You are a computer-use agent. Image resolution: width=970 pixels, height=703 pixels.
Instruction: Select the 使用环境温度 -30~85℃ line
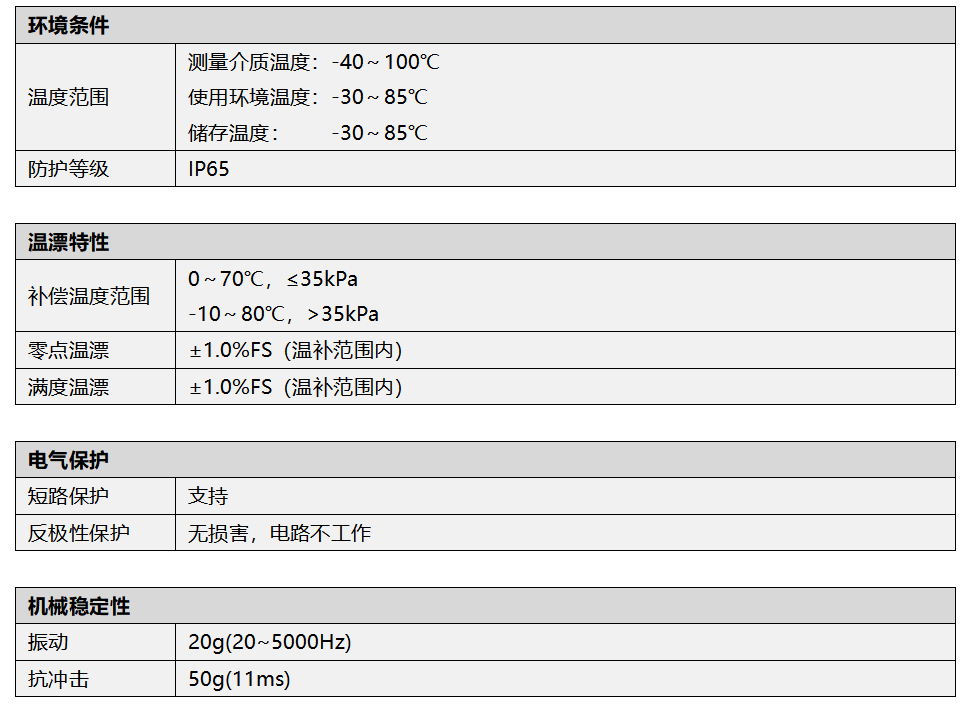[x=307, y=97]
